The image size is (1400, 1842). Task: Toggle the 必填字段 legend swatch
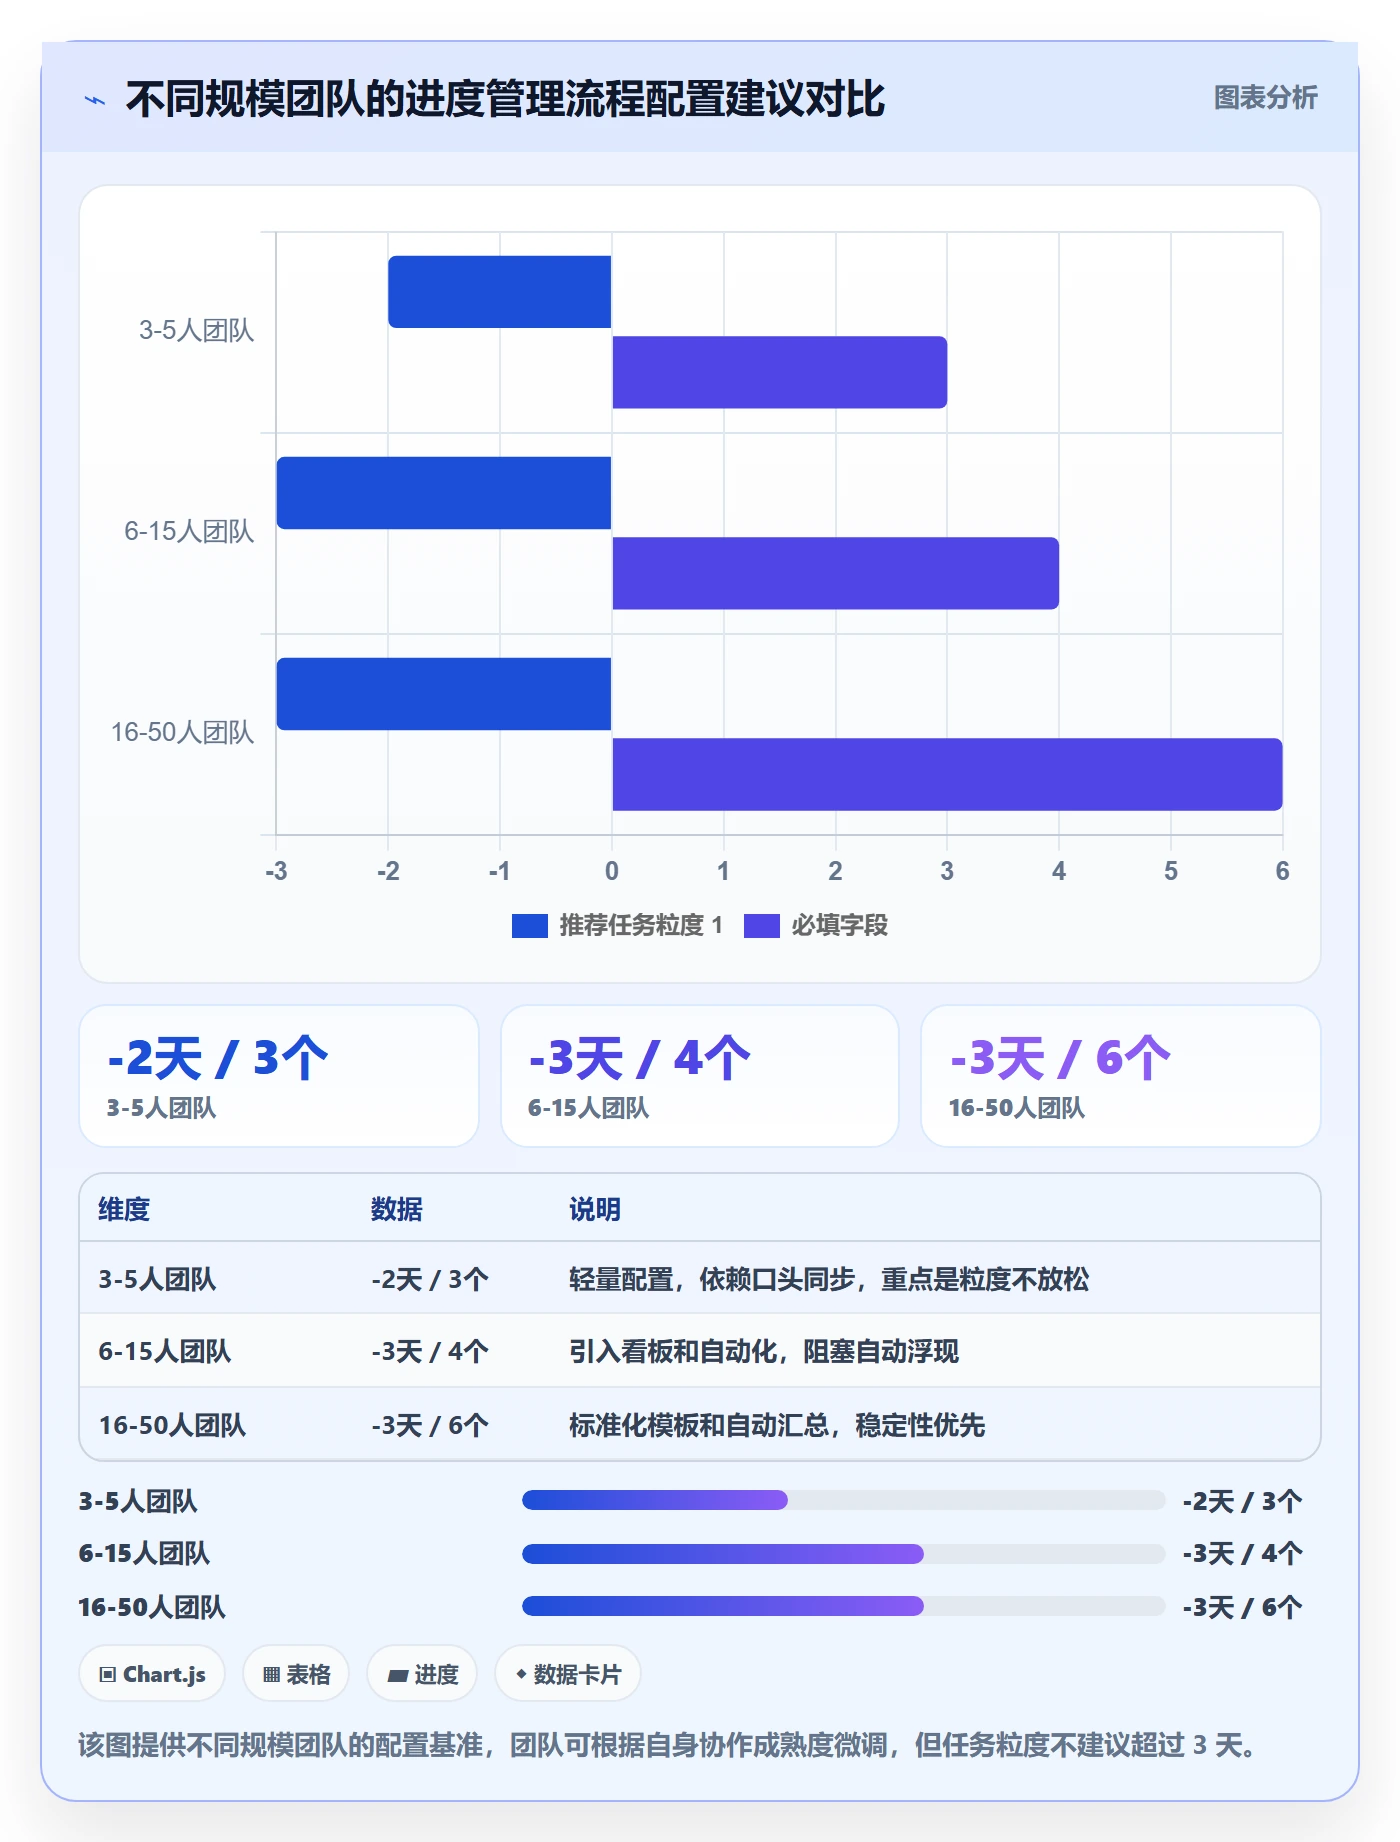tap(761, 926)
